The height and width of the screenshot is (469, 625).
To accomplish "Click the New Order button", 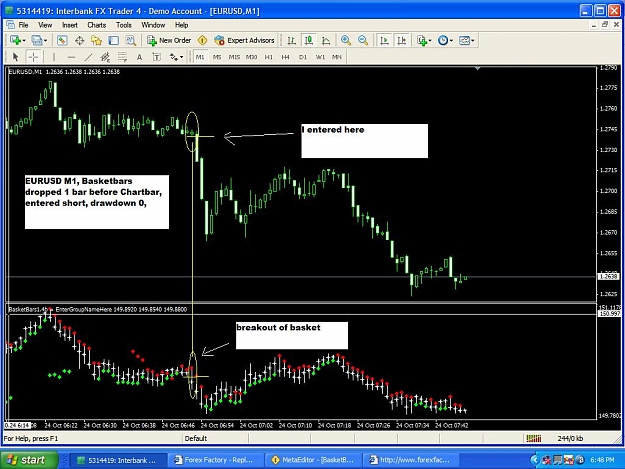I will point(169,40).
